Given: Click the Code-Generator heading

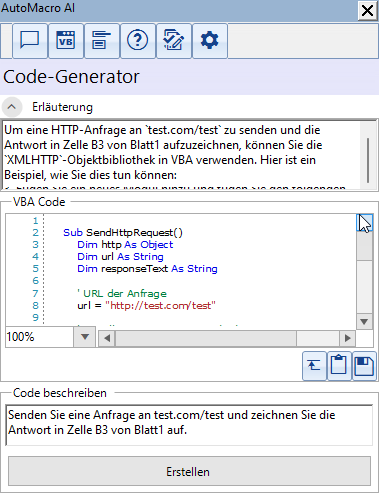Looking at the screenshot, I should pyautogui.click(x=71, y=77).
